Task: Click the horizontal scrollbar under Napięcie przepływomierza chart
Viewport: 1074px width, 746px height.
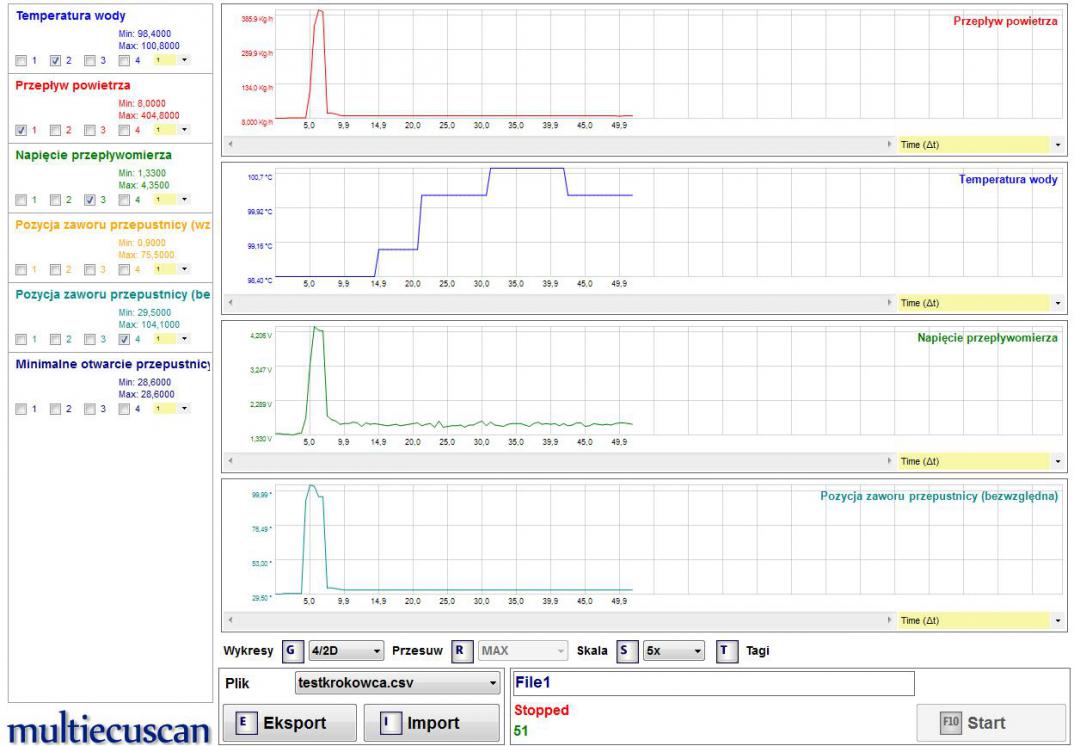Action: coord(560,461)
